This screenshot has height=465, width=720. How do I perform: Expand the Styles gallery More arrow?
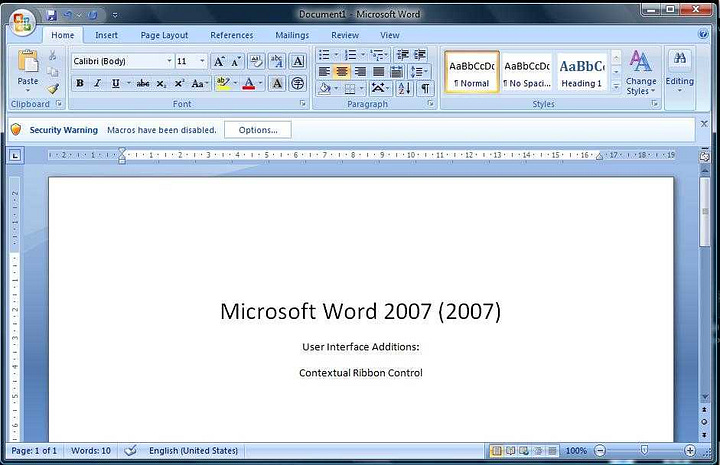tap(616, 86)
